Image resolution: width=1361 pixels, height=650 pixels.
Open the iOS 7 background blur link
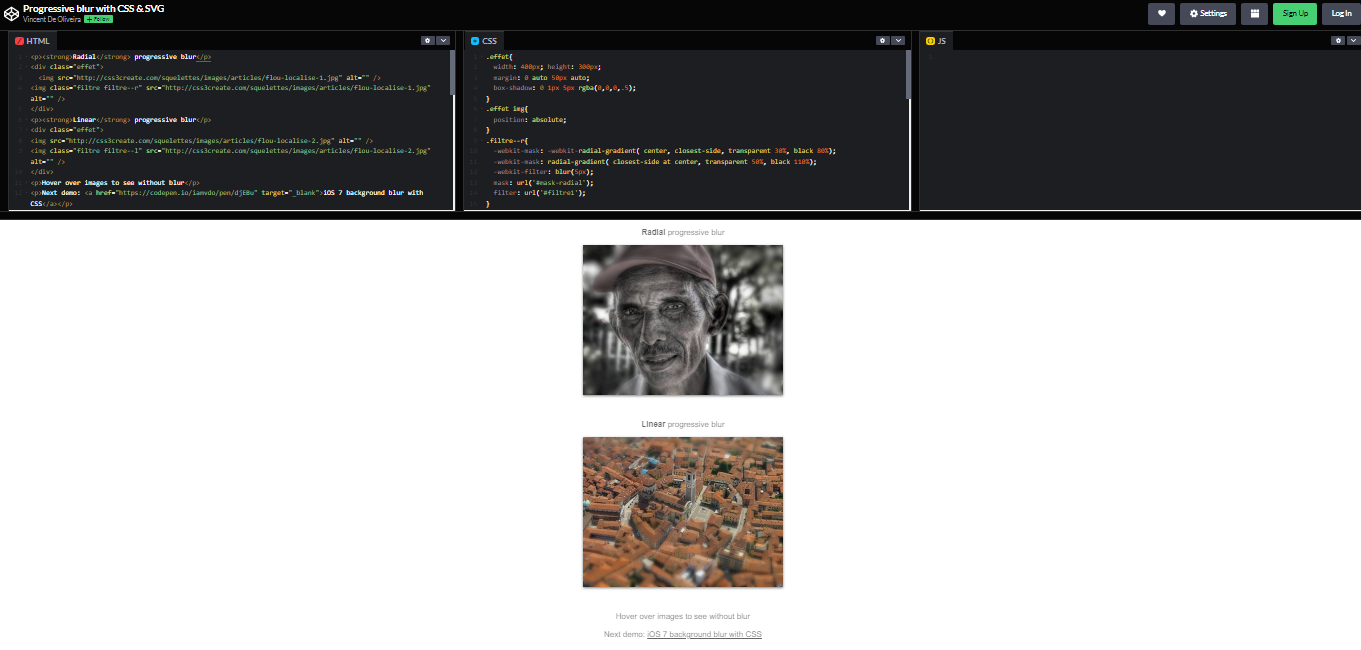[704, 633]
